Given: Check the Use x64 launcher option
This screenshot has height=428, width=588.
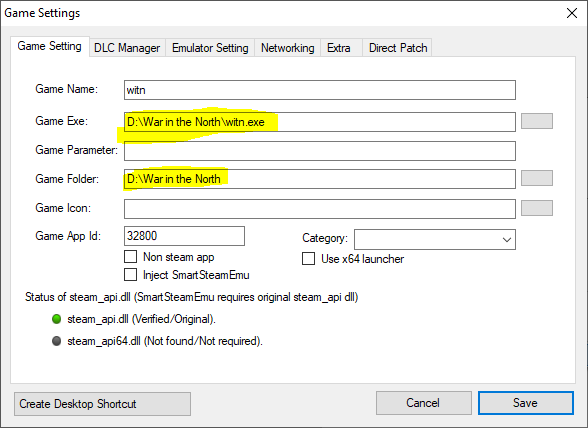Looking at the screenshot, I should [x=308, y=259].
